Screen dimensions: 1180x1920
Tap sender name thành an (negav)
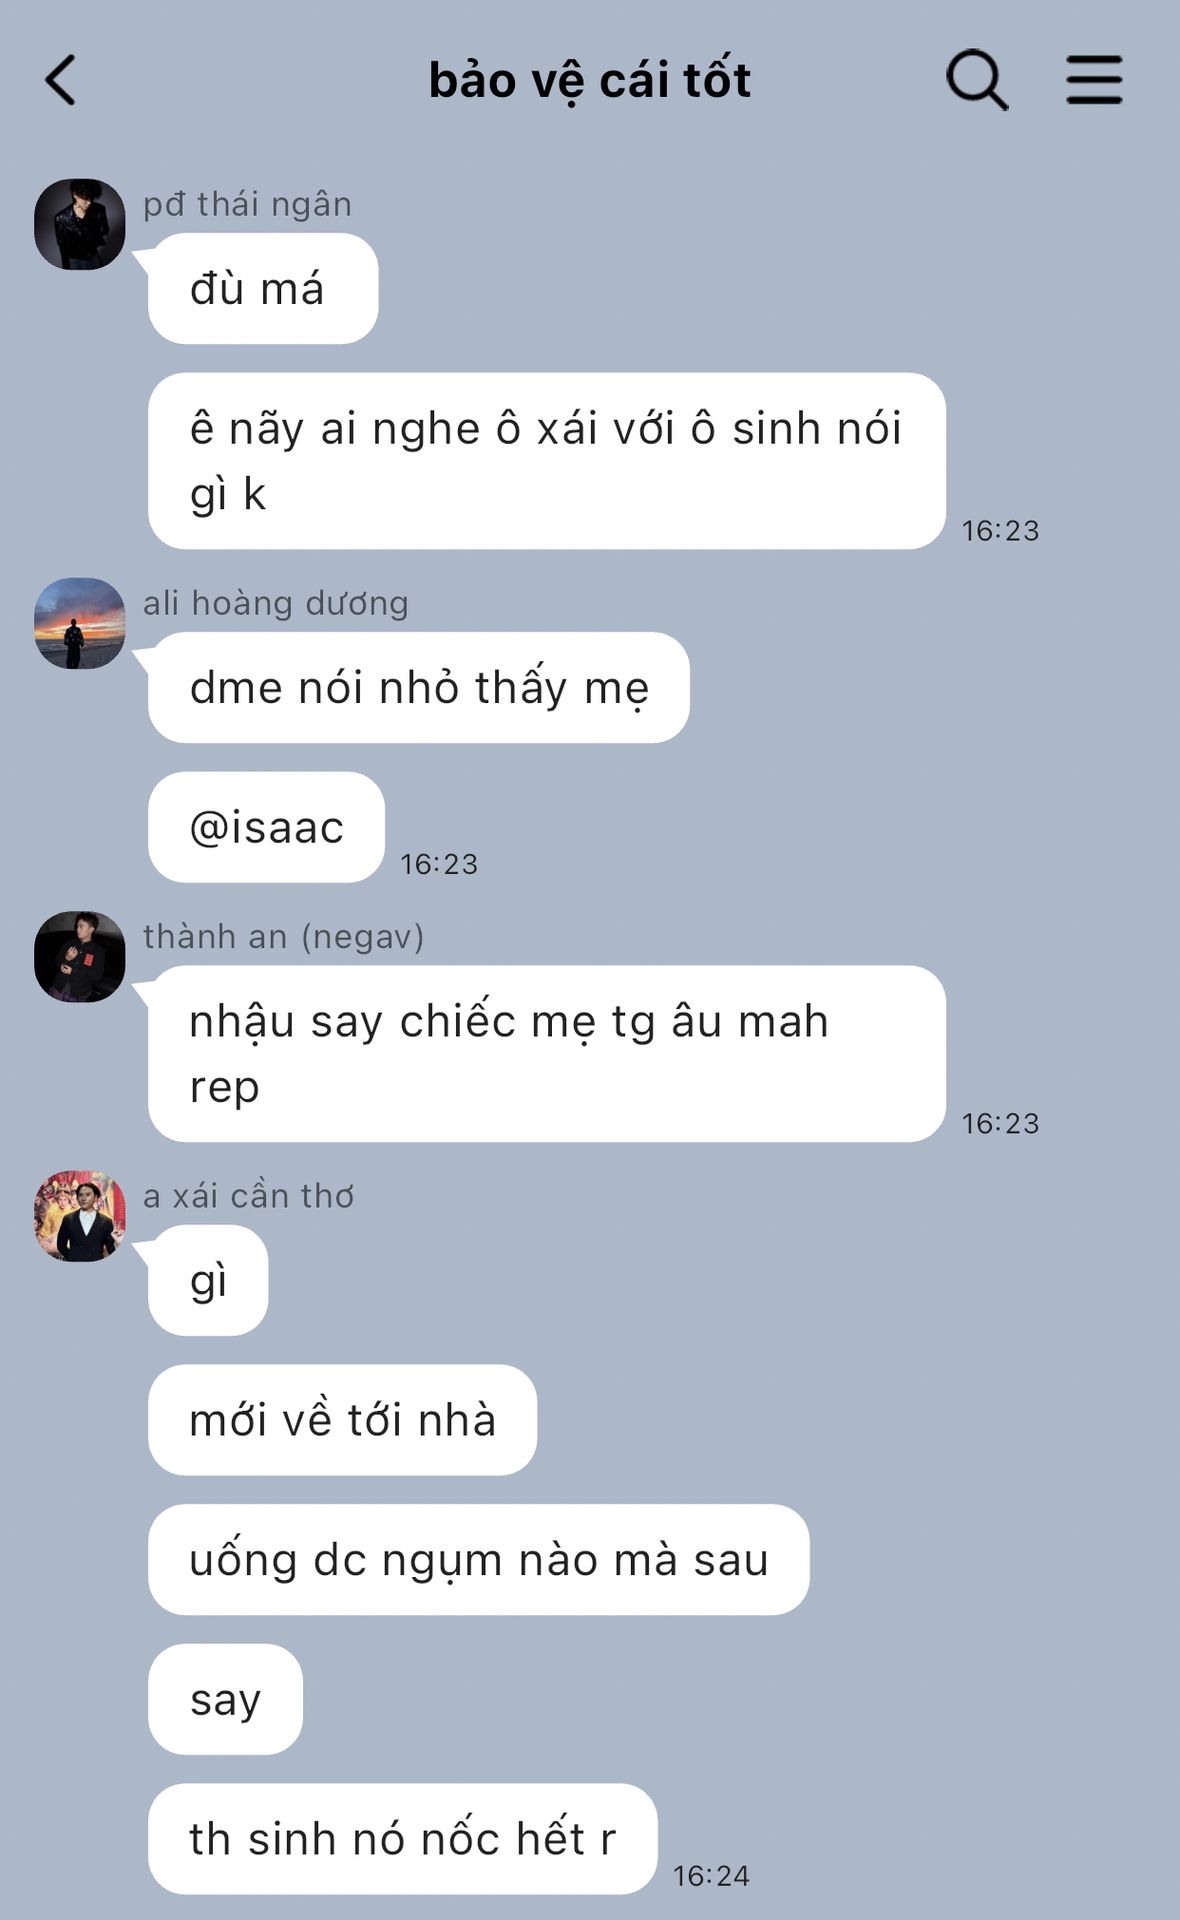coord(284,937)
